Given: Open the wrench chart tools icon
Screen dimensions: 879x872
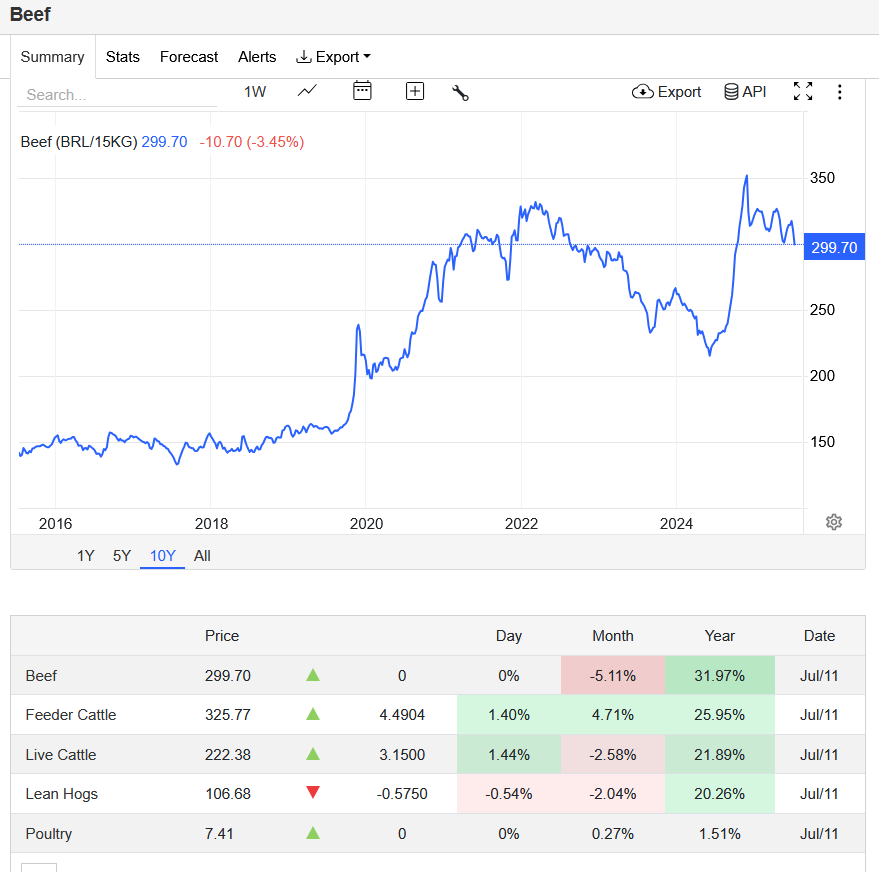Looking at the screenshot, I should pyautogui.click(x=460, y=92).
